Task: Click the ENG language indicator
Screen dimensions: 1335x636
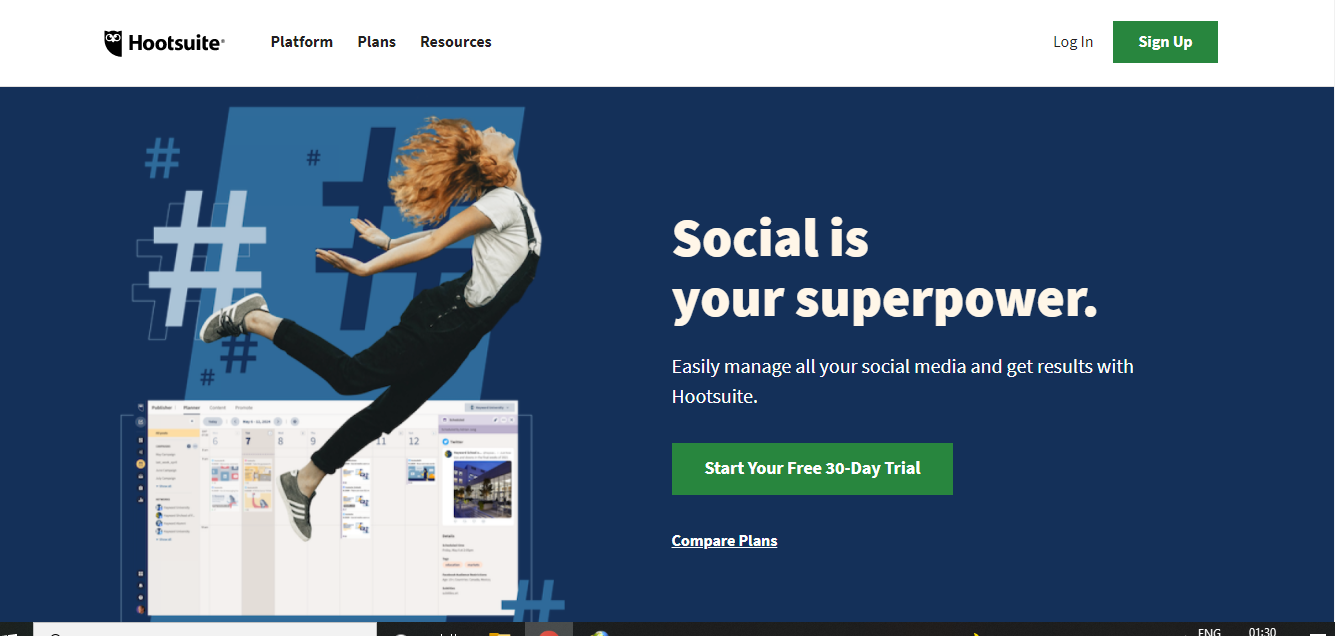Action: click(1209, 631)
